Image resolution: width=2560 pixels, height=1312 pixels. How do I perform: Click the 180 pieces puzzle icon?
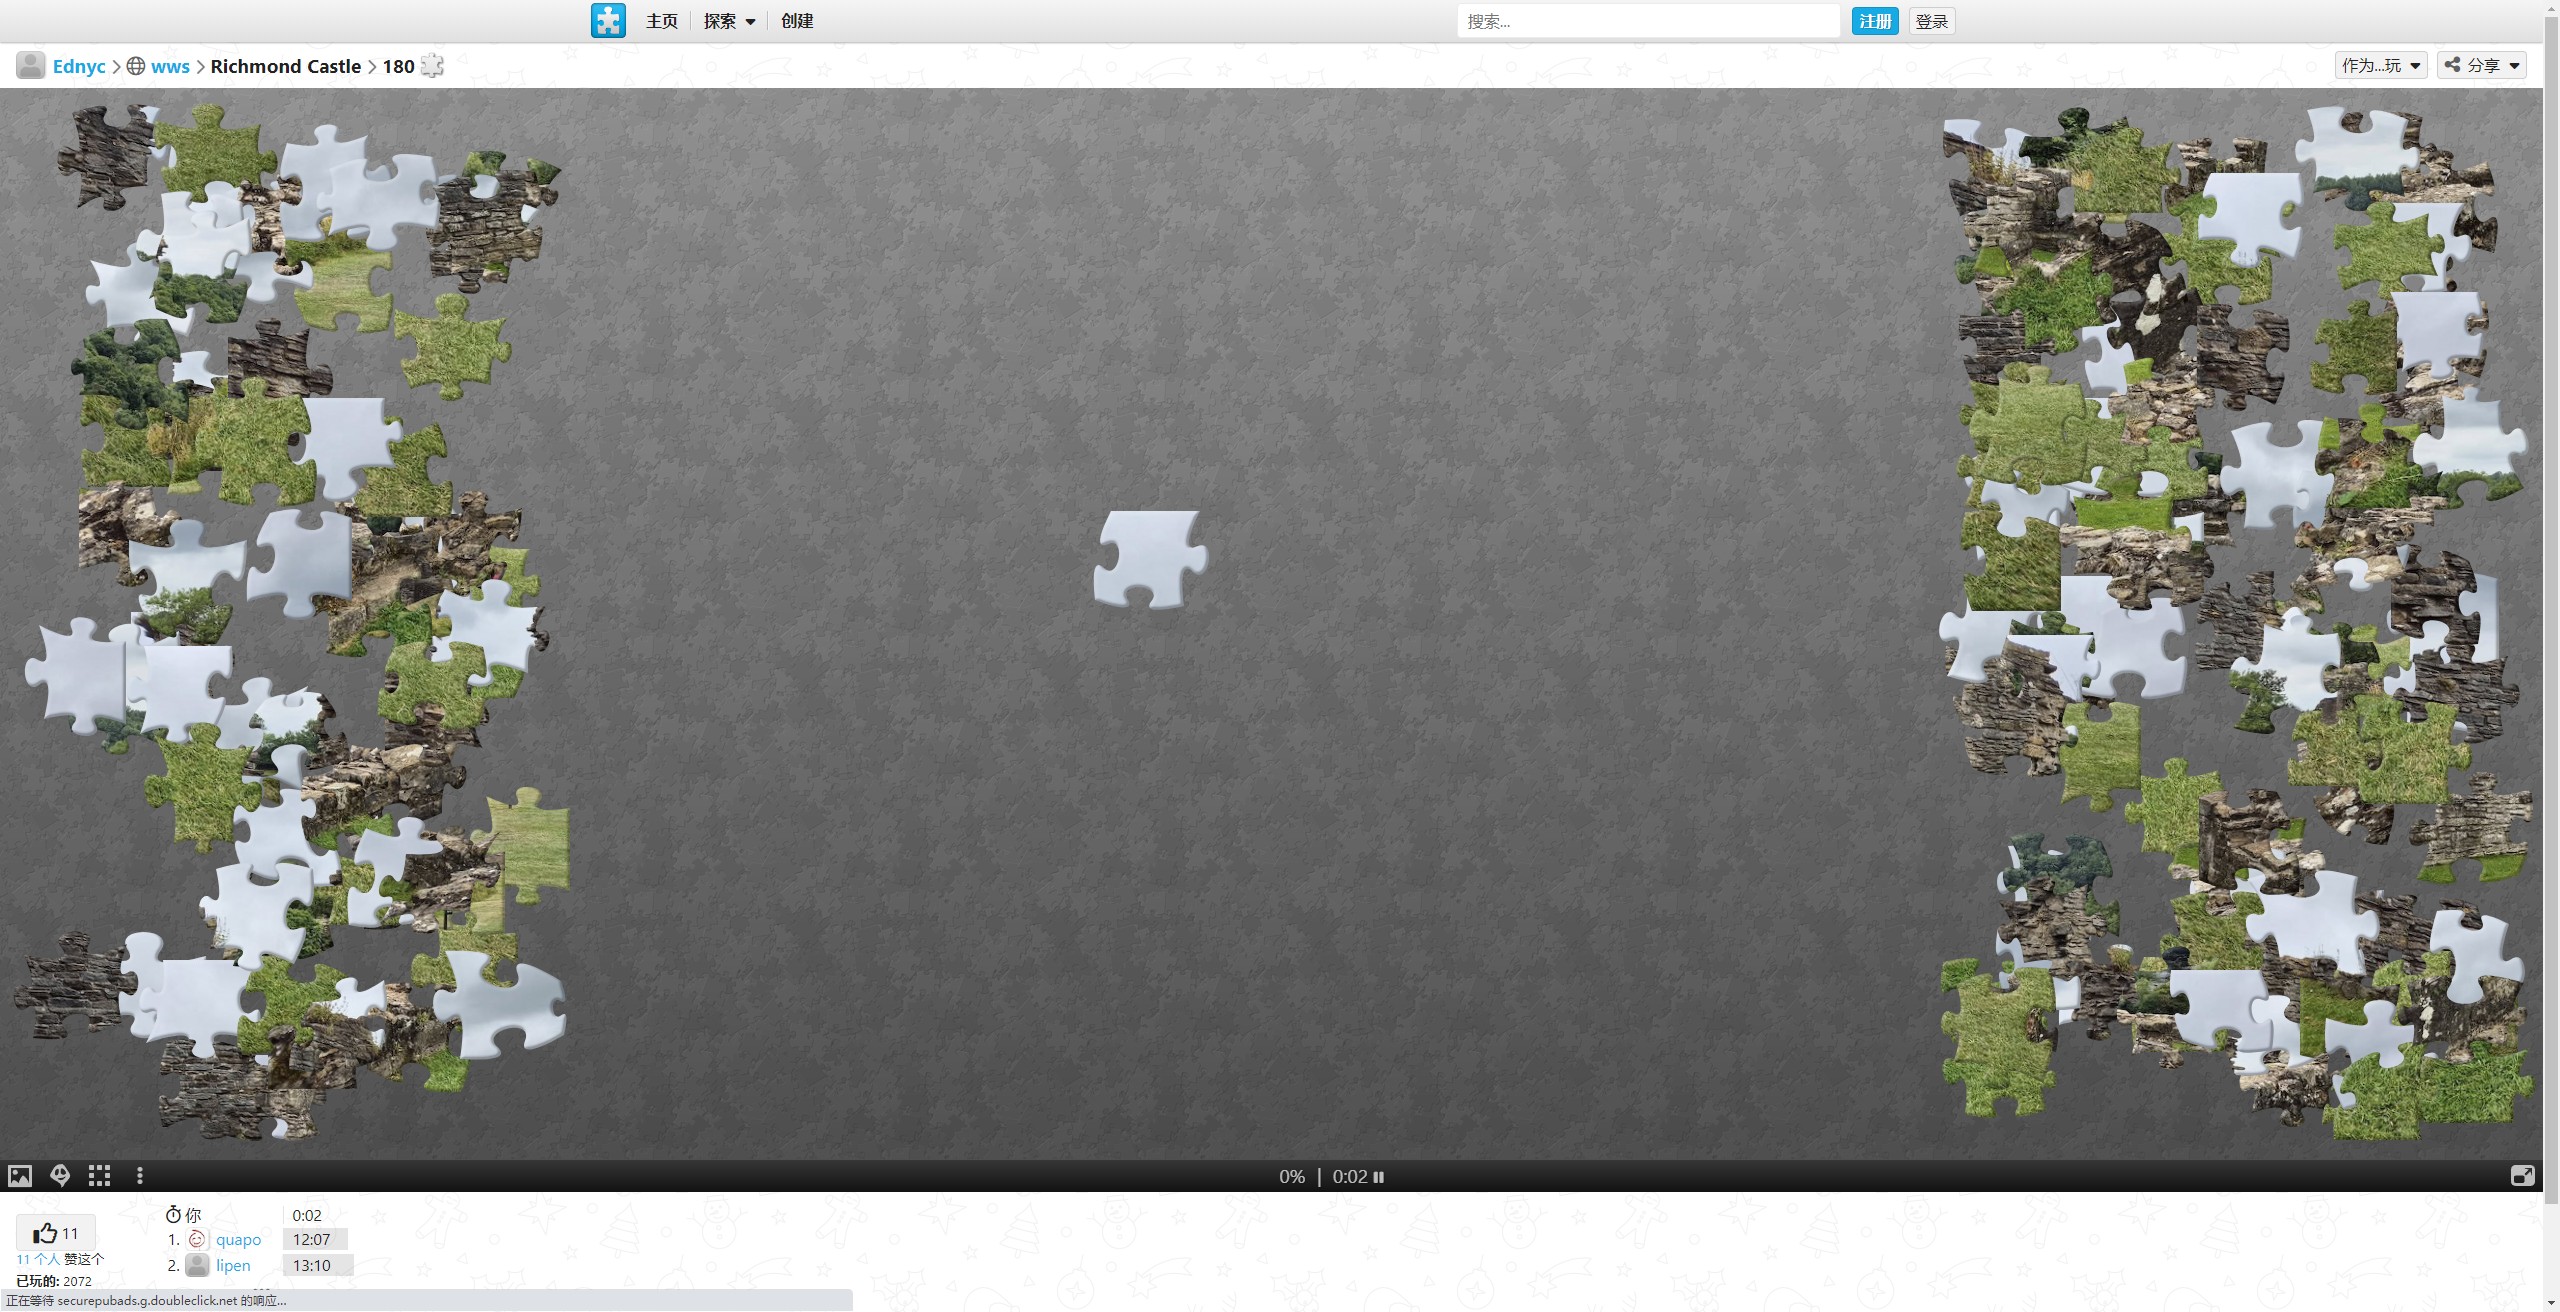coord(432,66)
